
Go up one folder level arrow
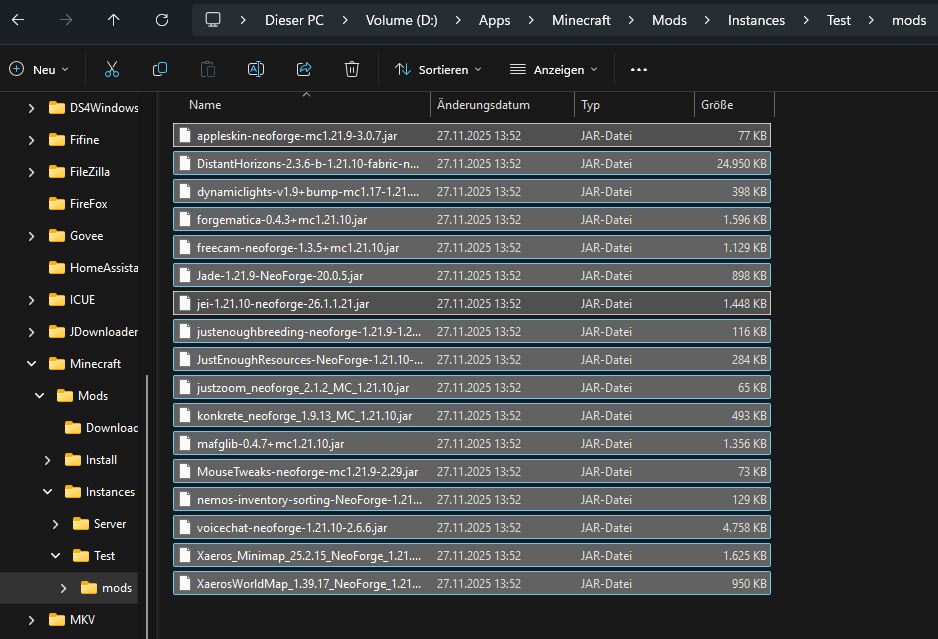pyautogui.click(x=114, y=20)
